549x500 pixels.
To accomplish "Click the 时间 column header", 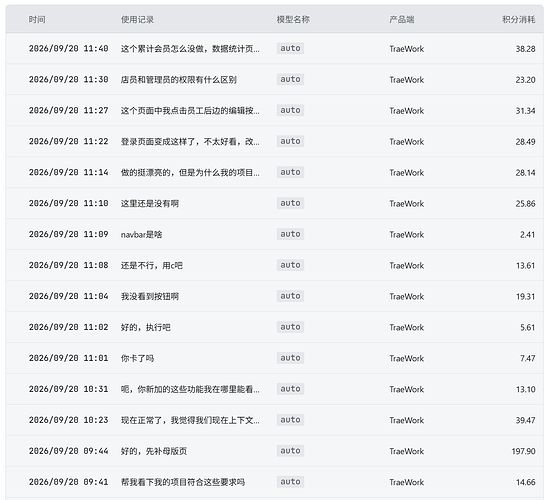I will coord(37,19).
